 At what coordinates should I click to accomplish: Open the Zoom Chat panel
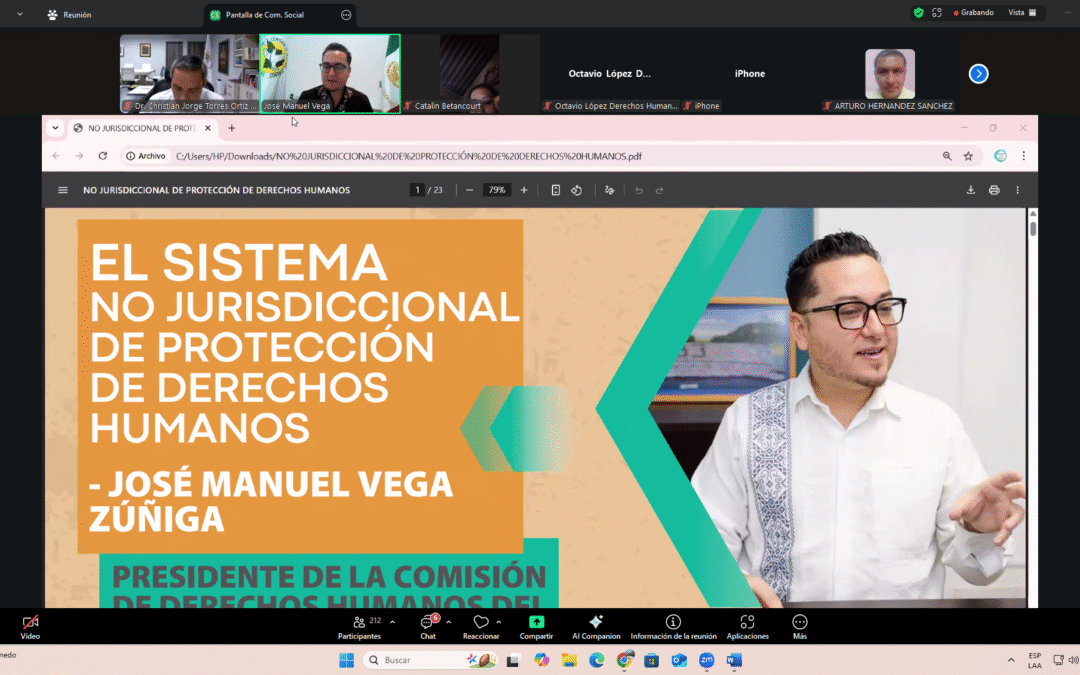point(428,626)
